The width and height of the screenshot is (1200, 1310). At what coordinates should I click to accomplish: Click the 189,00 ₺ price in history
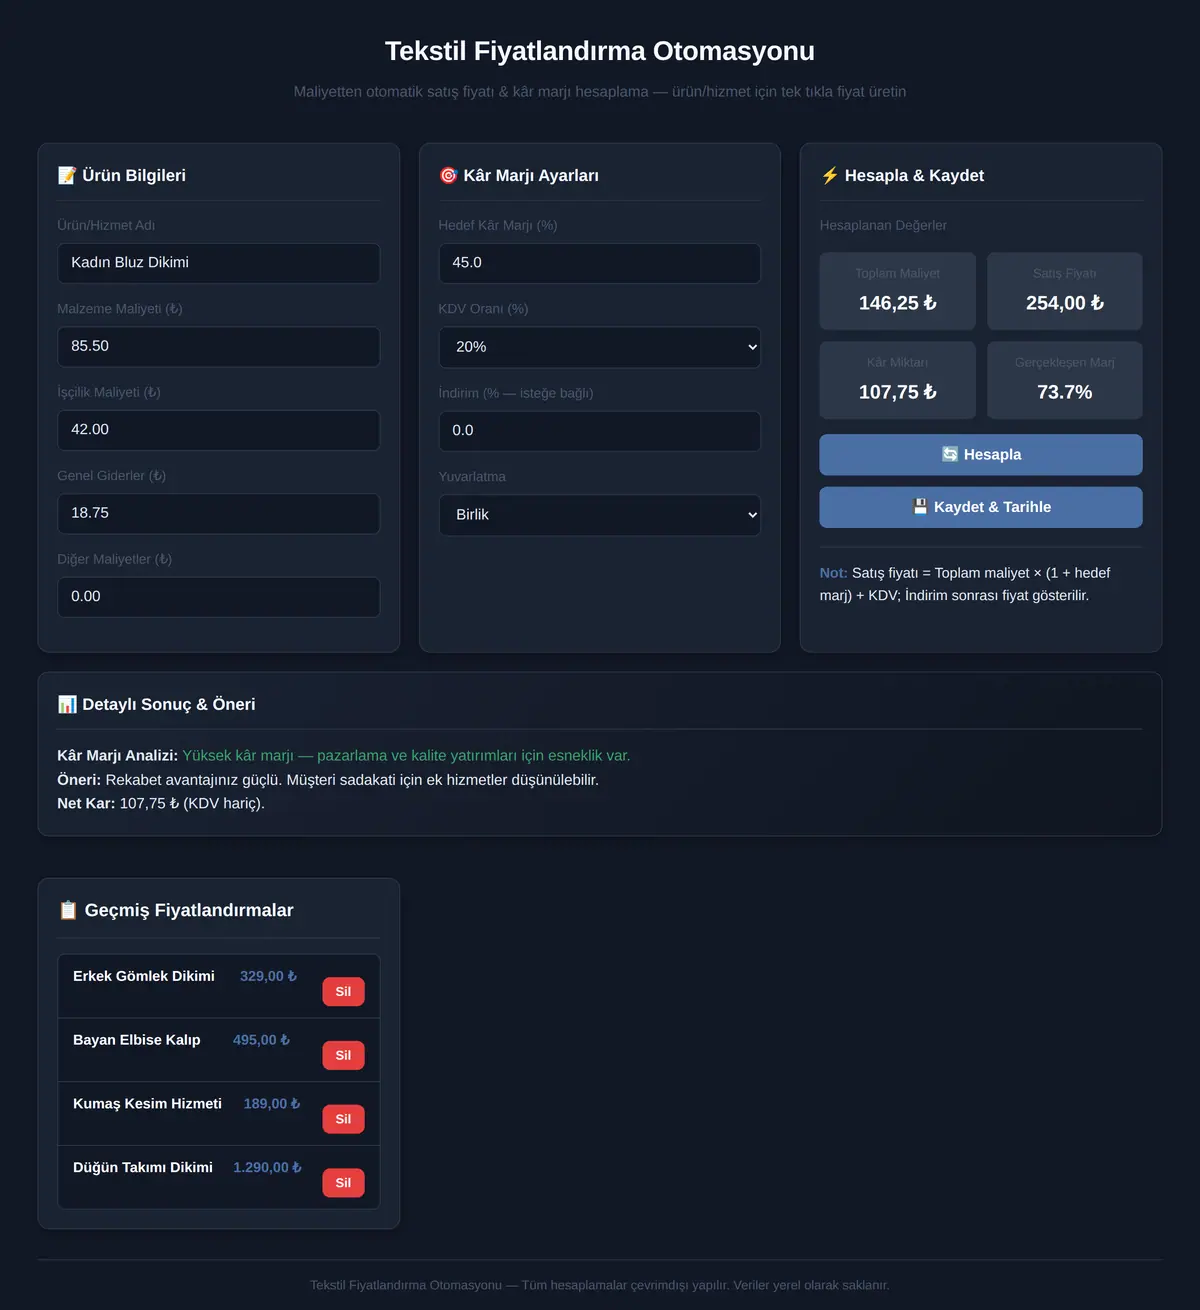(x=272, y=1104)
